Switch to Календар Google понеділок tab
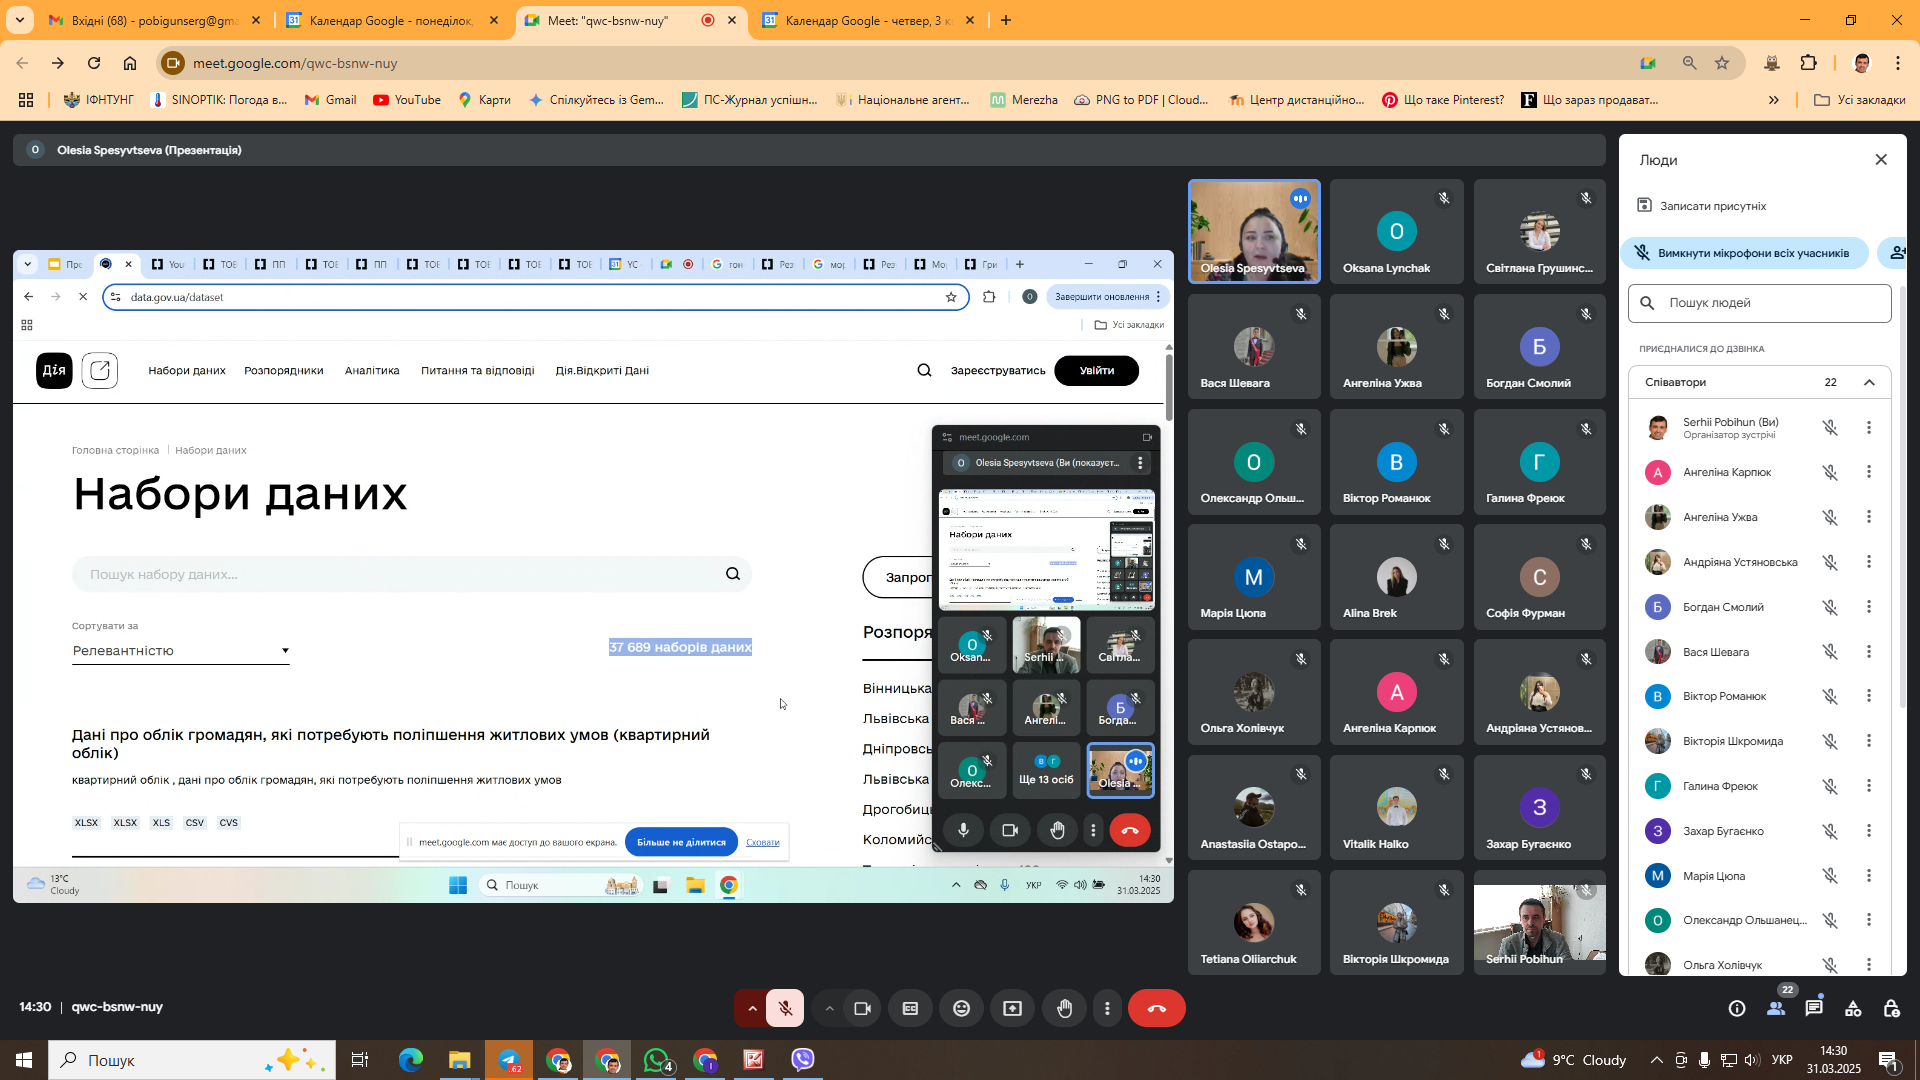Screen dimensions: 1920x1080 [390, 20]
